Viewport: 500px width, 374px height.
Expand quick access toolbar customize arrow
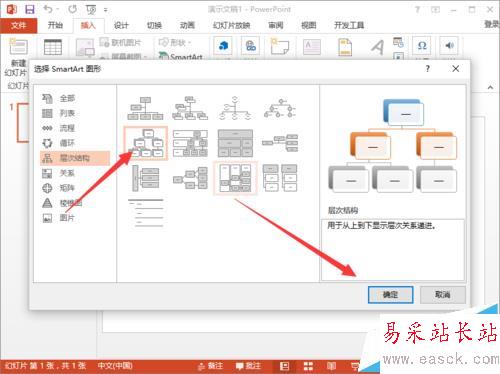point(106,10)
